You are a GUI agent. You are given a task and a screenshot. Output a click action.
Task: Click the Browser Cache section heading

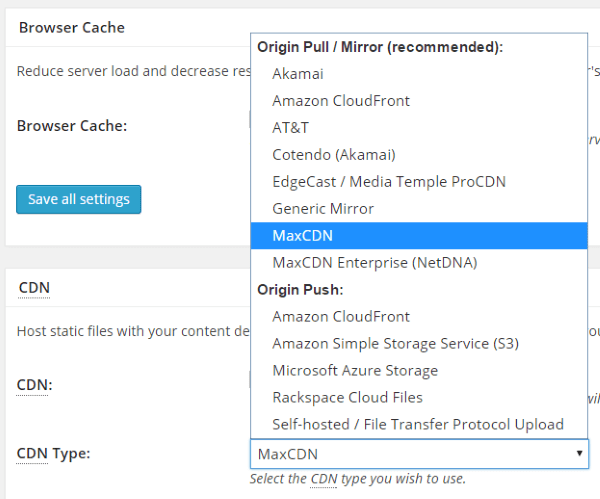(x=71, y=27)
